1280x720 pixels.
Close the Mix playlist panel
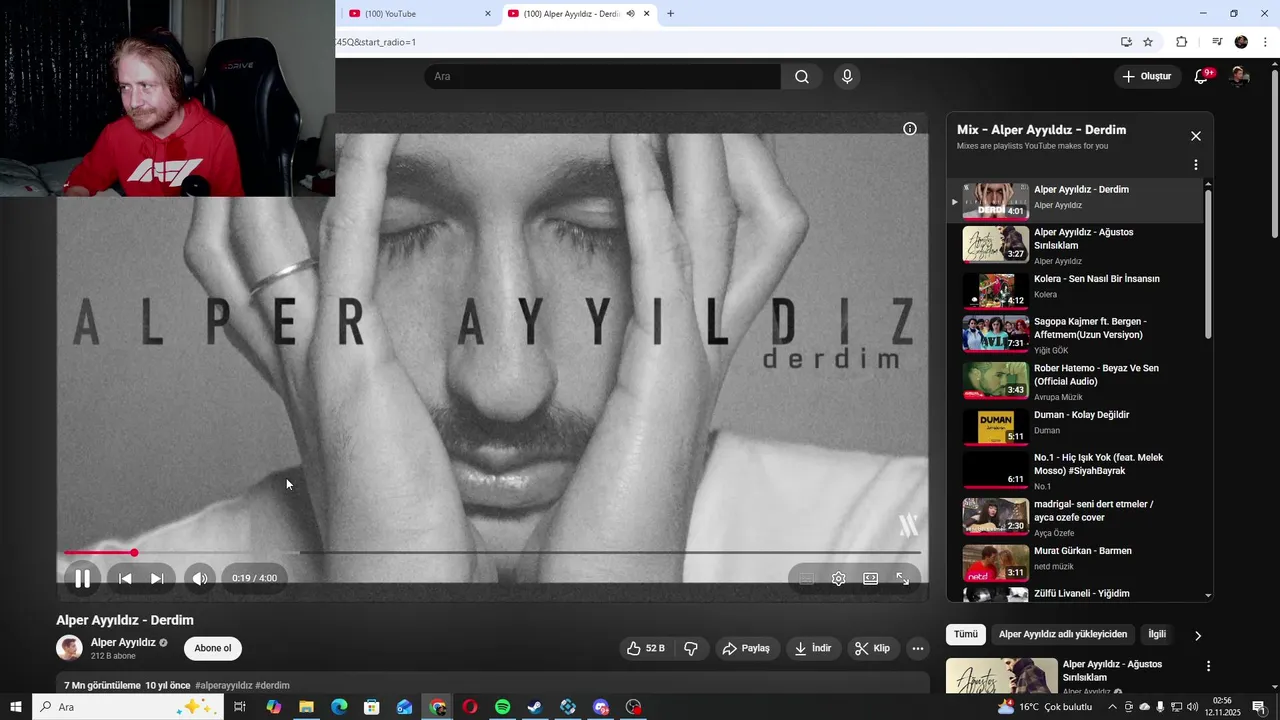click(1196, 136)
